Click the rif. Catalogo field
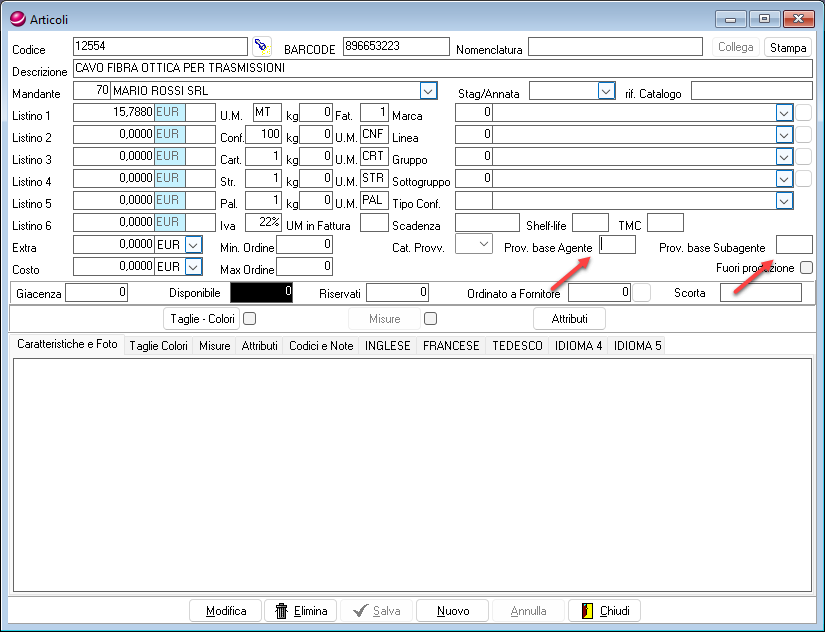 pyautogui.click(x=752, y=91)
